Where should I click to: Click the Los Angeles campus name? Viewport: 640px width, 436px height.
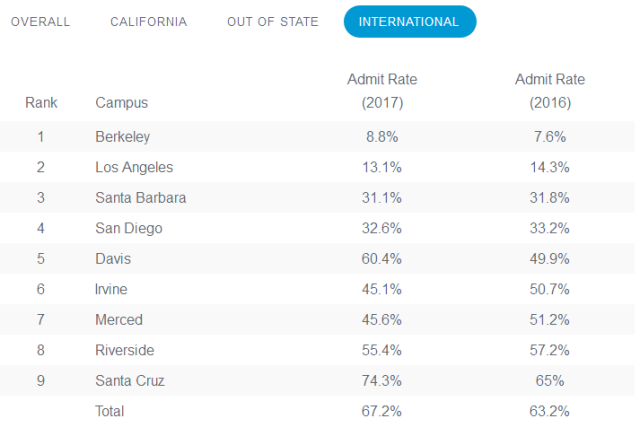pyautogui.click(x=134, y=167)
